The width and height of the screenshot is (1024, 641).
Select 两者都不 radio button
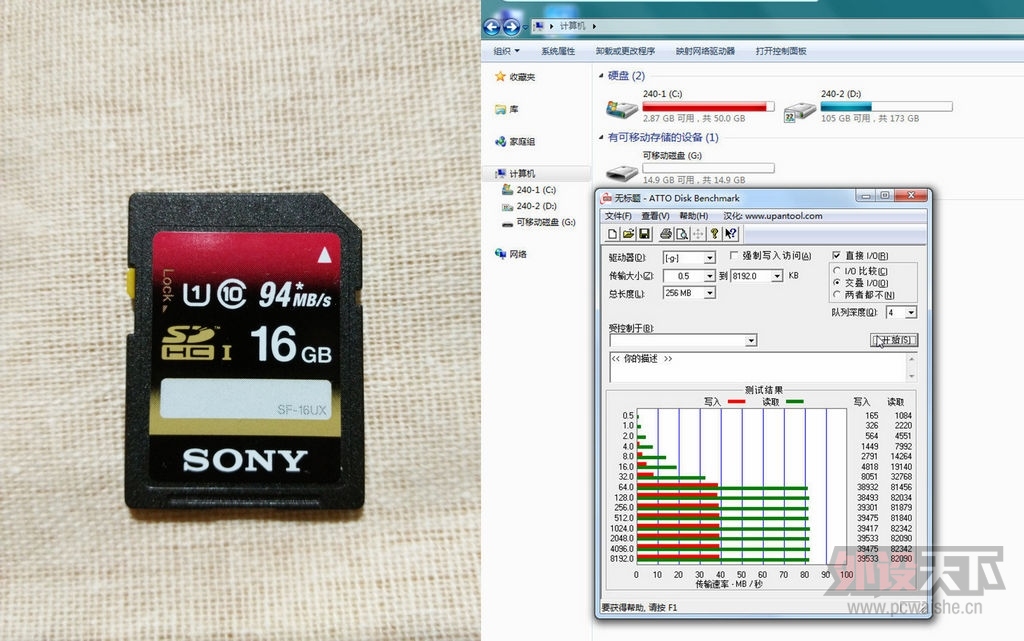tap(837, 294)
